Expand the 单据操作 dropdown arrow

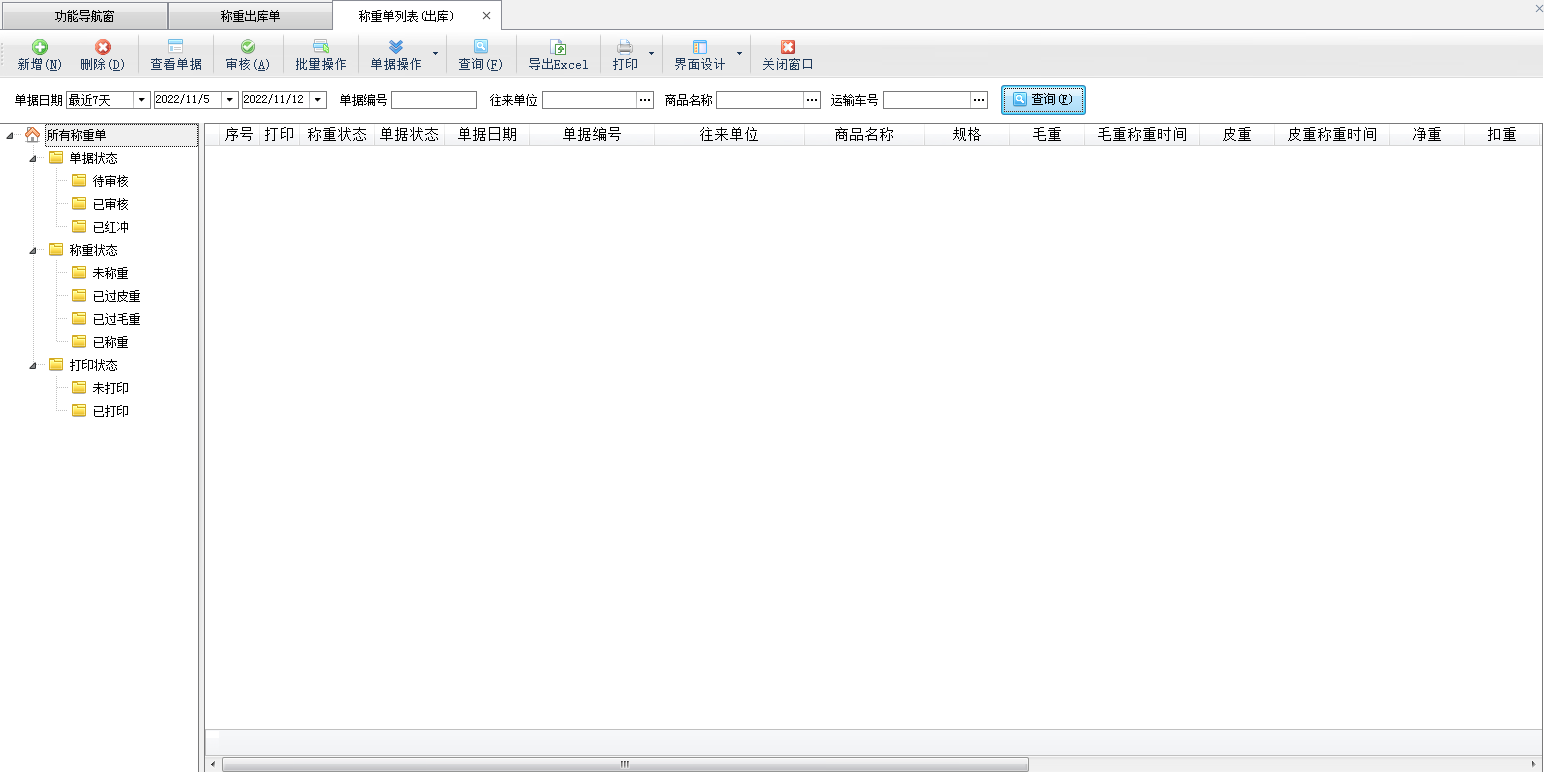[x=435, y=54]
